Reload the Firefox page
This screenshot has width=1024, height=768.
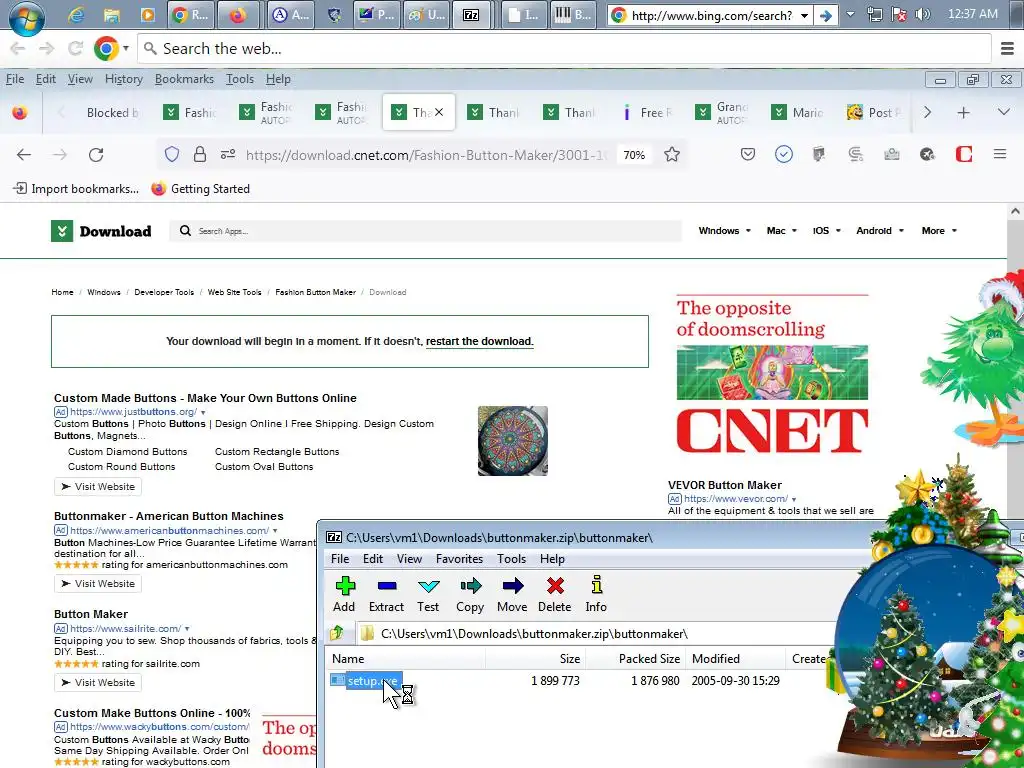(96, 155)
